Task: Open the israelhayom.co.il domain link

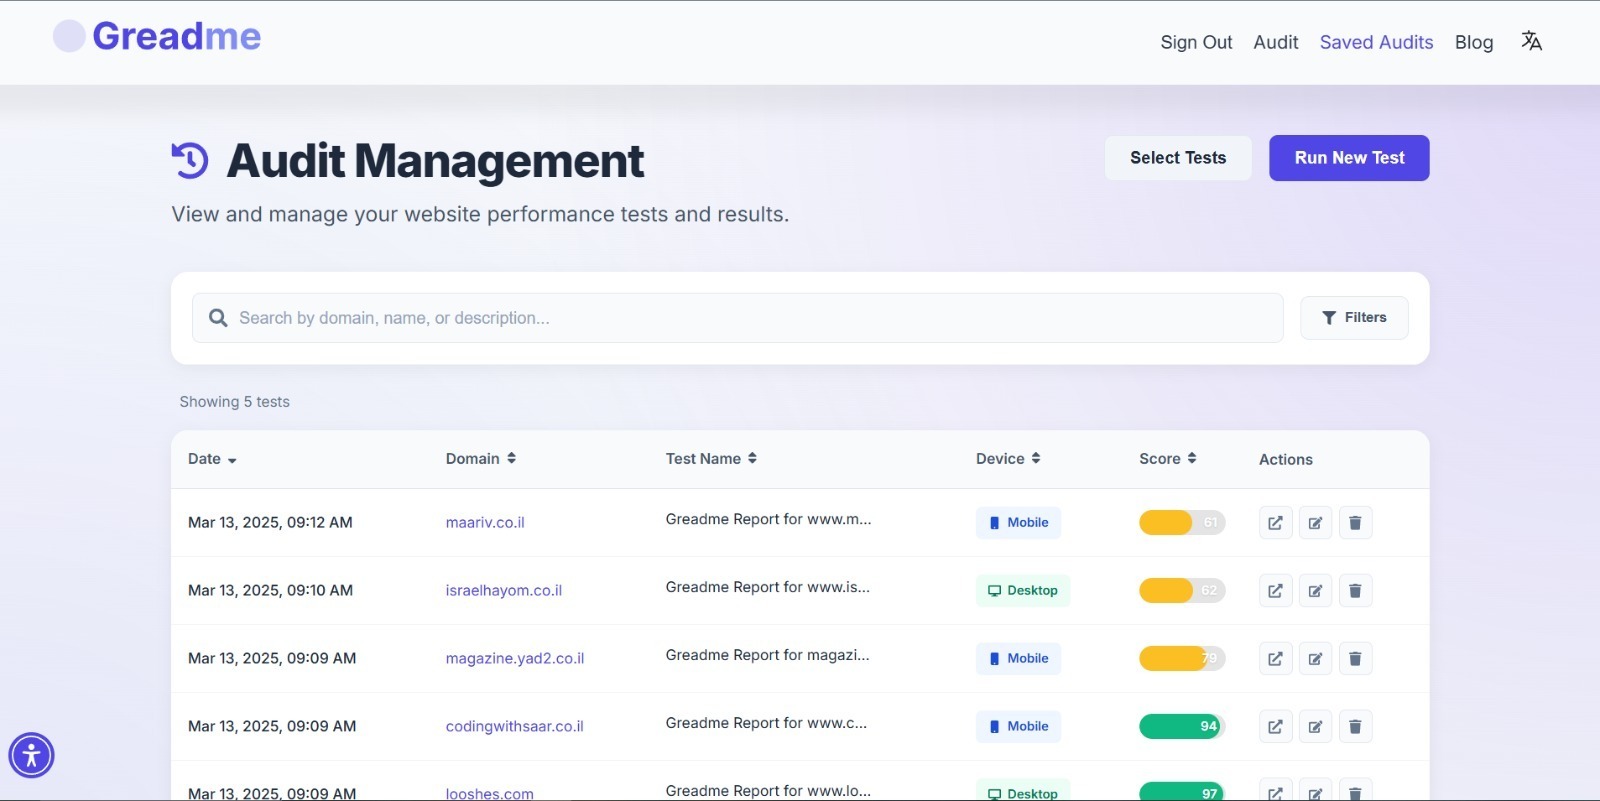Action: pyautogui.click(x=504, y=591)
